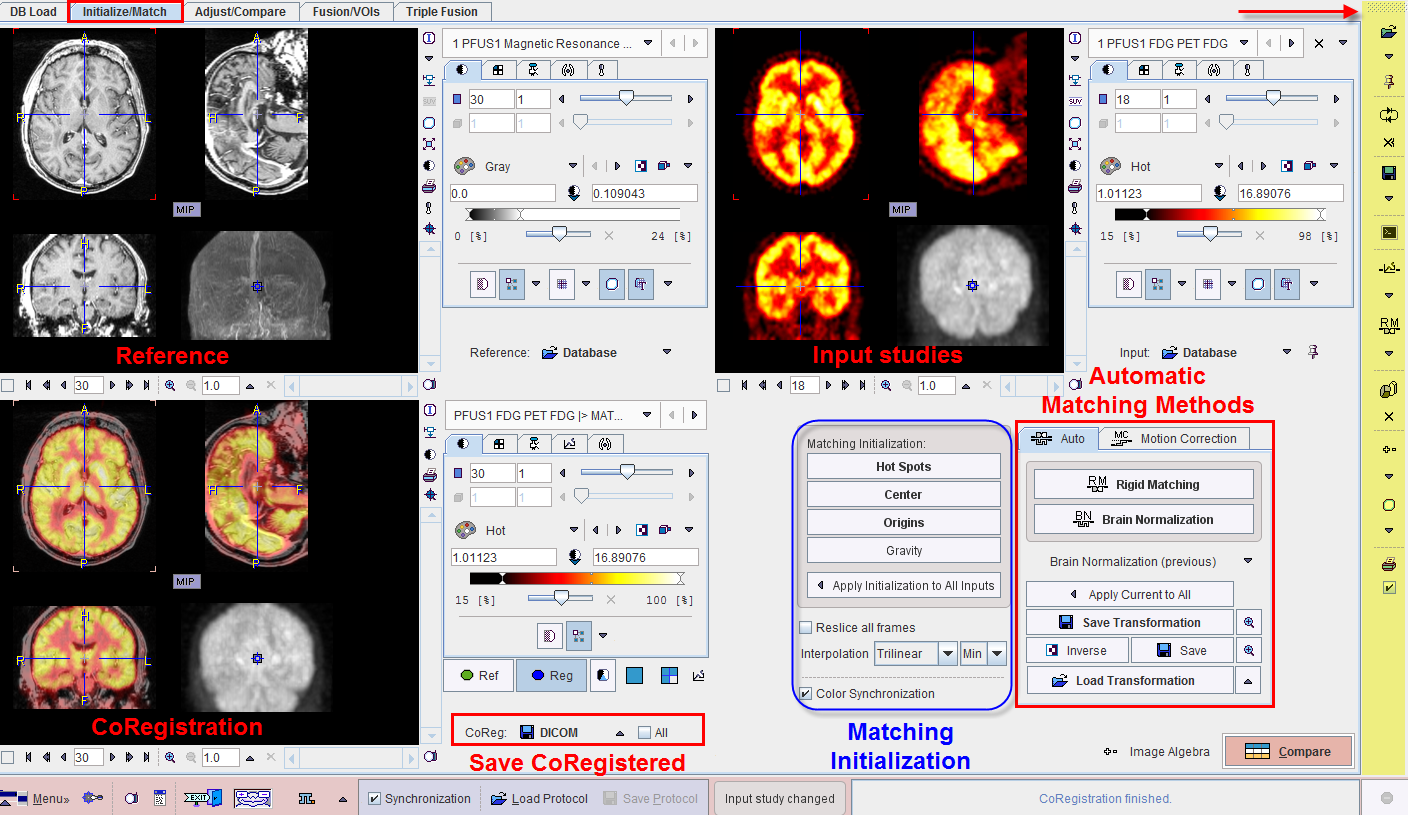Open the Reference Database dropdown arrow
Screen dimensions: 1408x815
(x=667, y=352)
